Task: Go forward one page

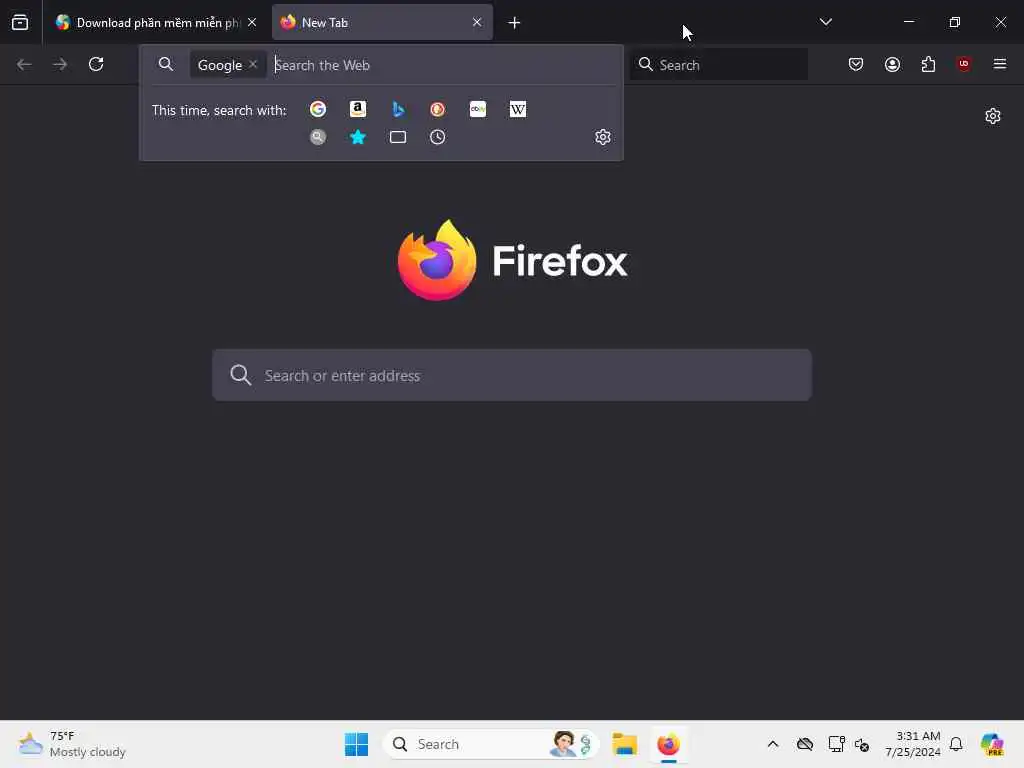Action: point(60,64)
